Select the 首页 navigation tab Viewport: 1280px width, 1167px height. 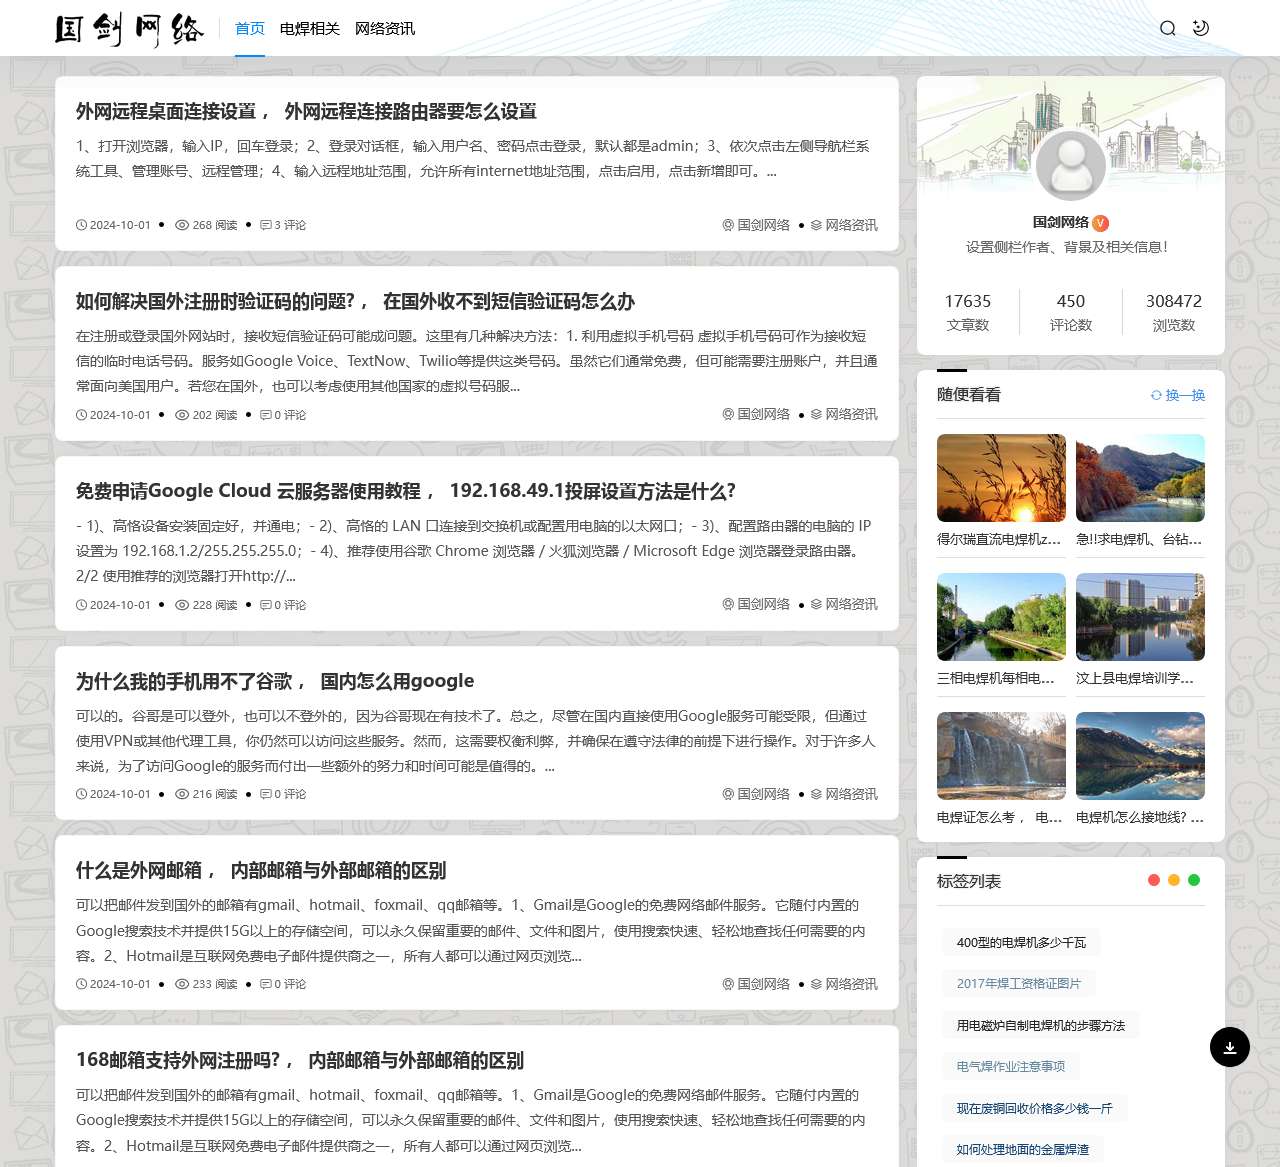pyautogui.click(x=249, y=29)
